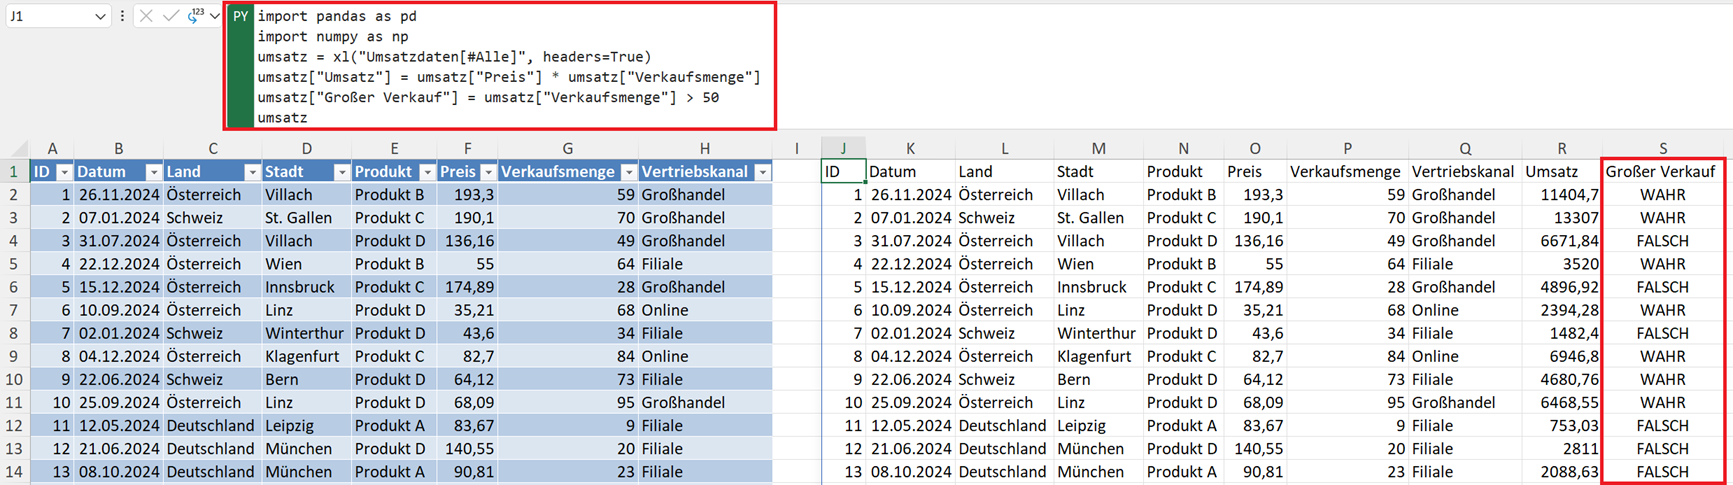
Task: Select column S header
Action: click(1662, 148)
